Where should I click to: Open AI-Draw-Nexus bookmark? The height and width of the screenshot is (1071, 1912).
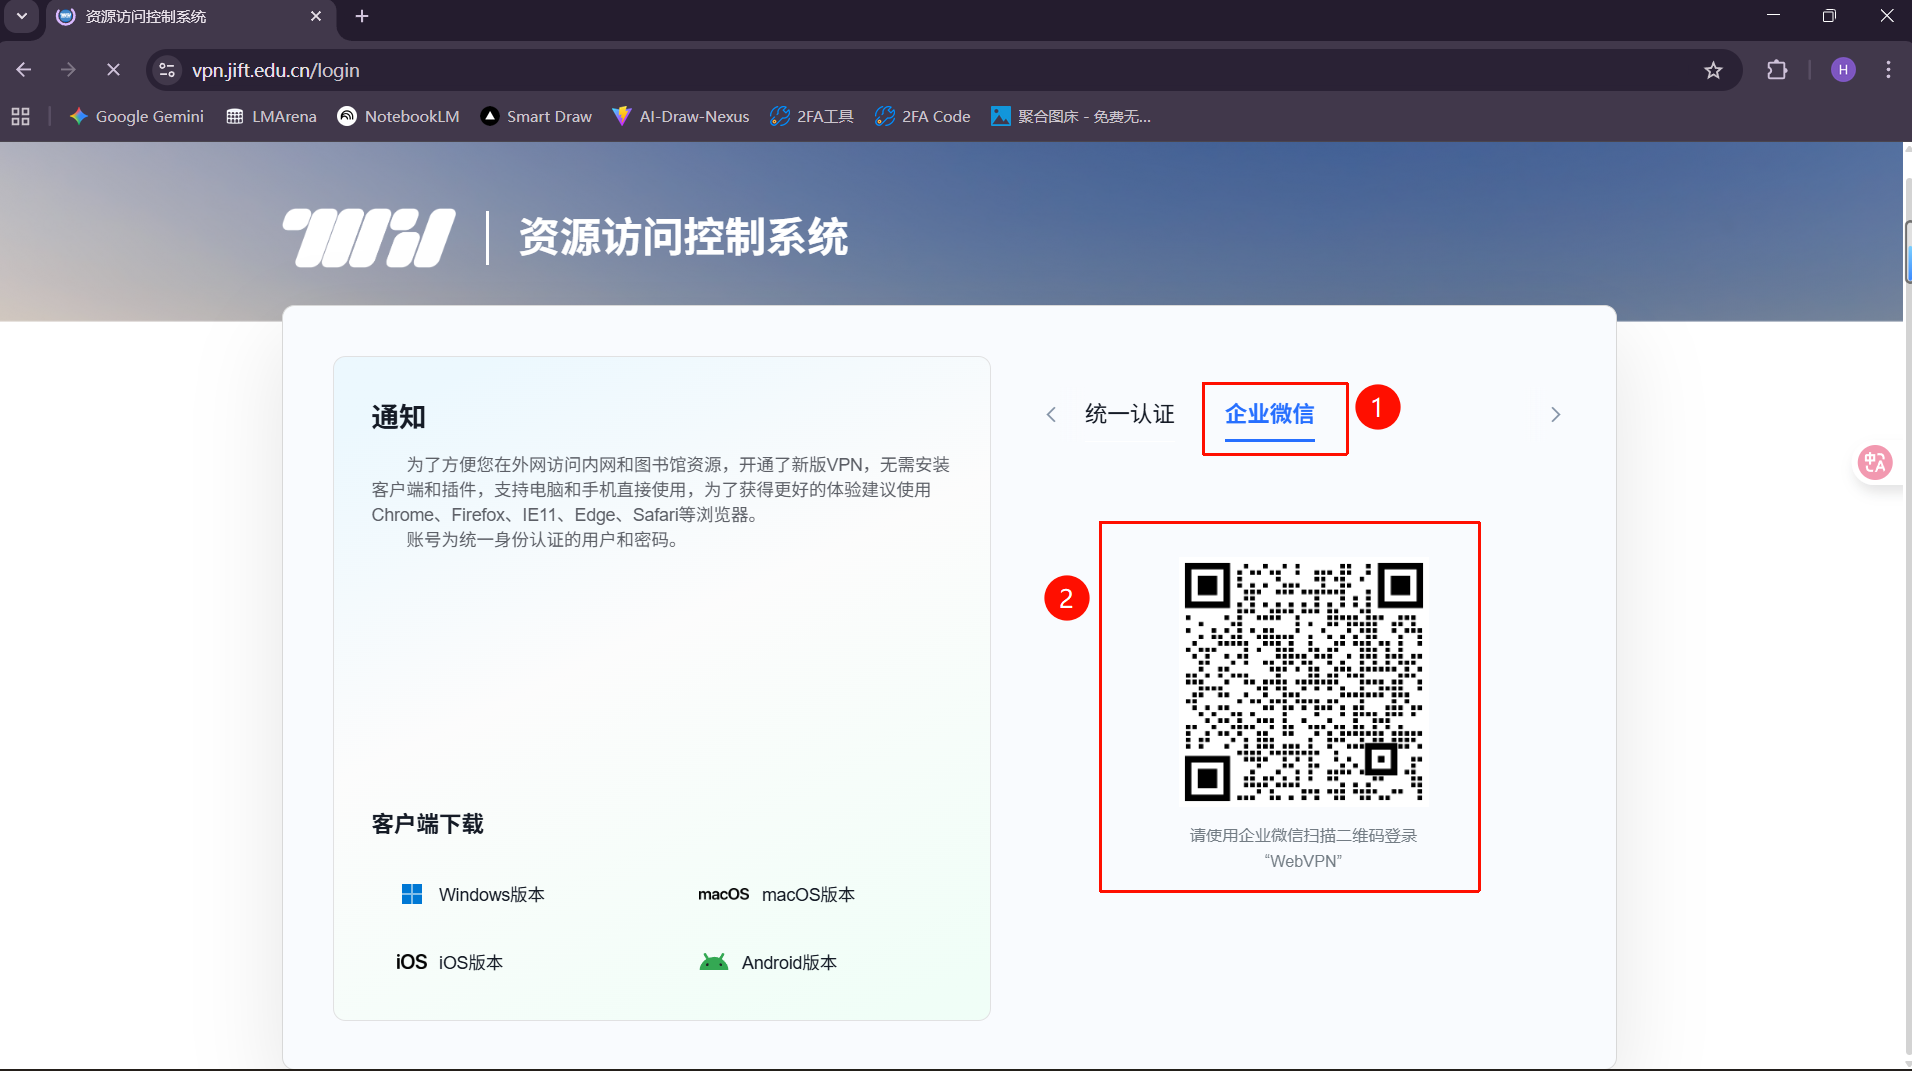(x=681, y=116)
